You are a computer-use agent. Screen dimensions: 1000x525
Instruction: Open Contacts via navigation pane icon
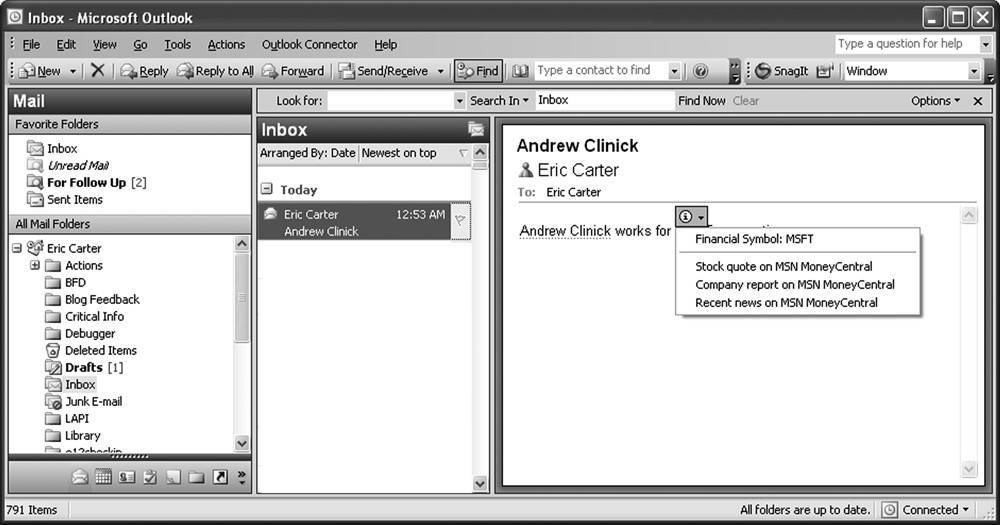click(127, 477)
